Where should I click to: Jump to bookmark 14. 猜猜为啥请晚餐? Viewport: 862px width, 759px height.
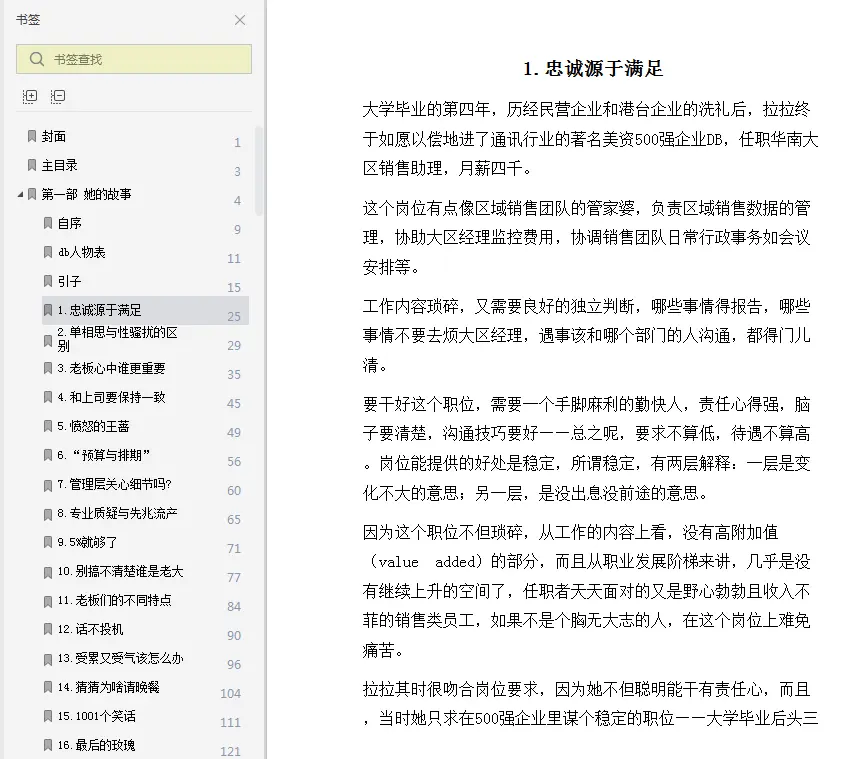(108, 688)
